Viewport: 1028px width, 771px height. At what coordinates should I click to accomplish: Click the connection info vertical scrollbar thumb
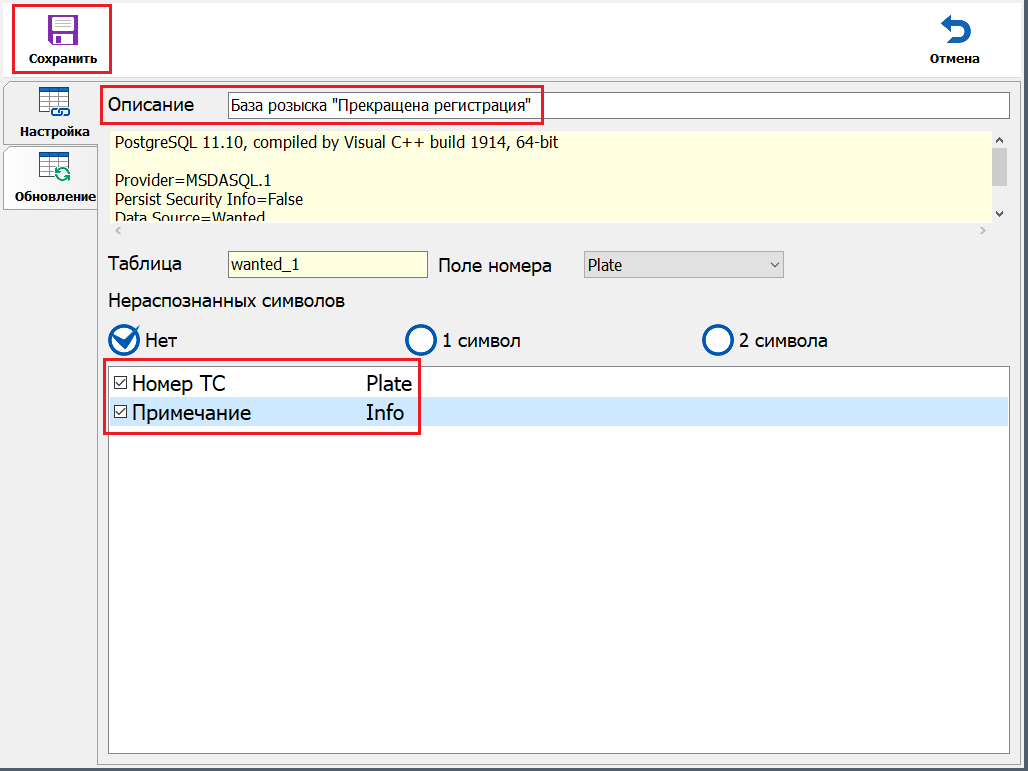pyautogui.click(x=999, y=166)
